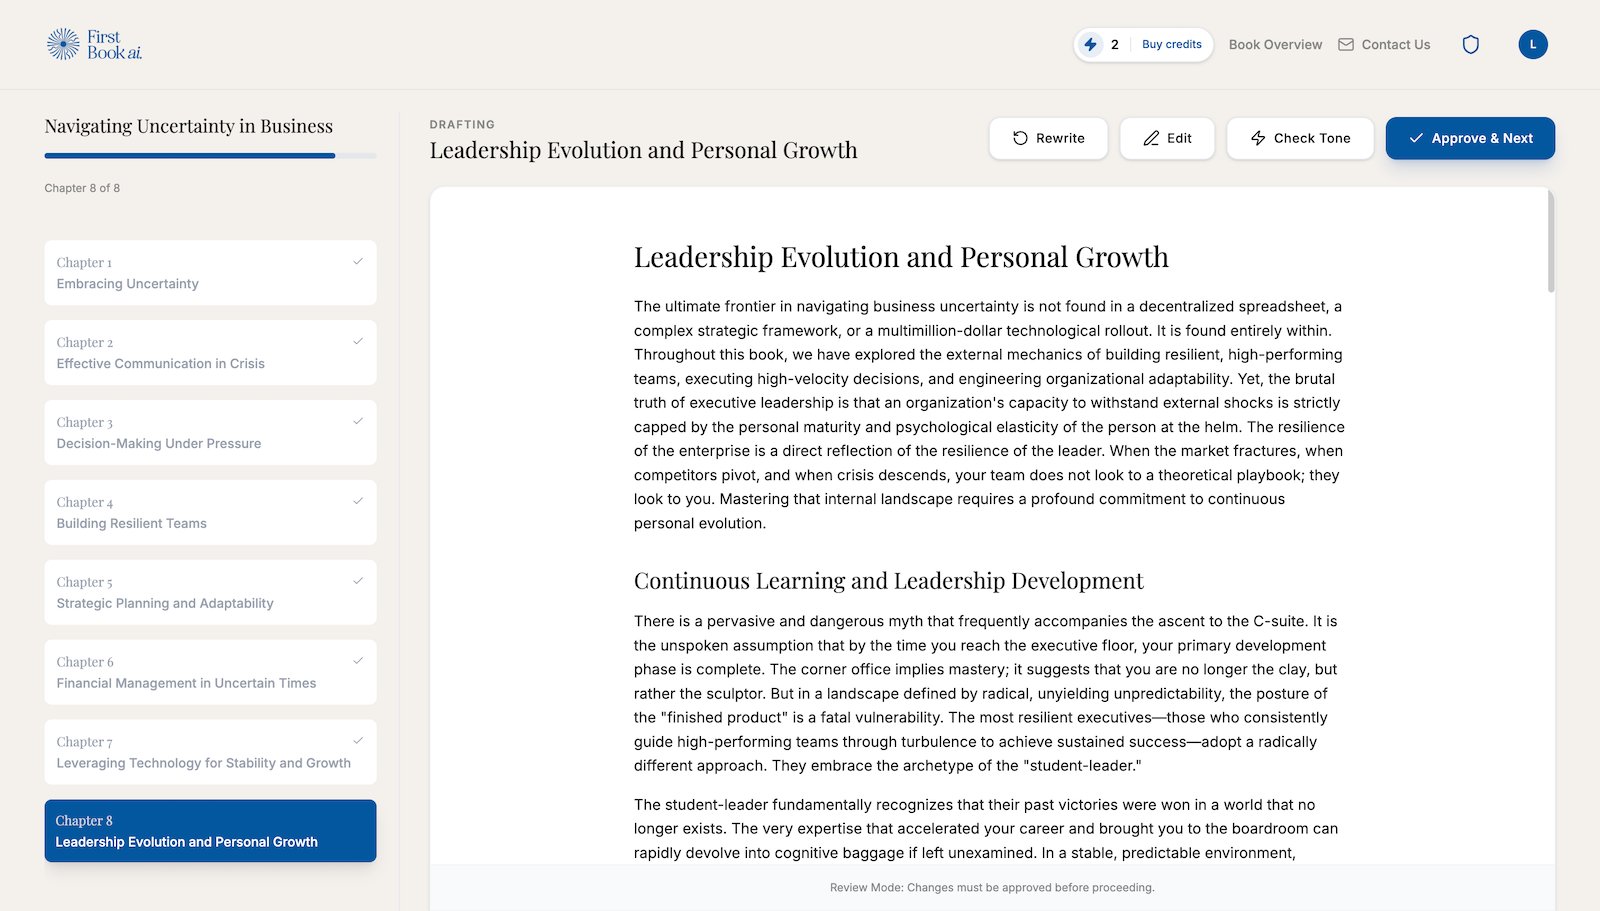Click the envelope Contact Us icon
1600x911 pixels.
pyautogui.click(x=1346, y=44)
